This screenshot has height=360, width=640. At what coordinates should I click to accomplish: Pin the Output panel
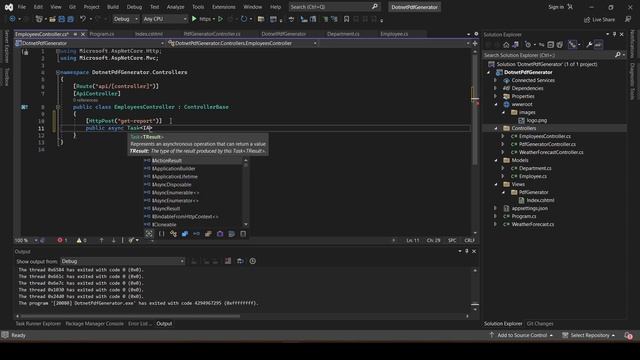pos(467,251)
